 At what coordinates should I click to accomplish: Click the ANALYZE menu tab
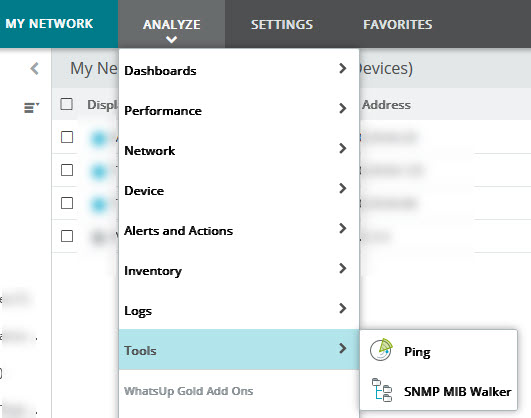pos(171,24)
